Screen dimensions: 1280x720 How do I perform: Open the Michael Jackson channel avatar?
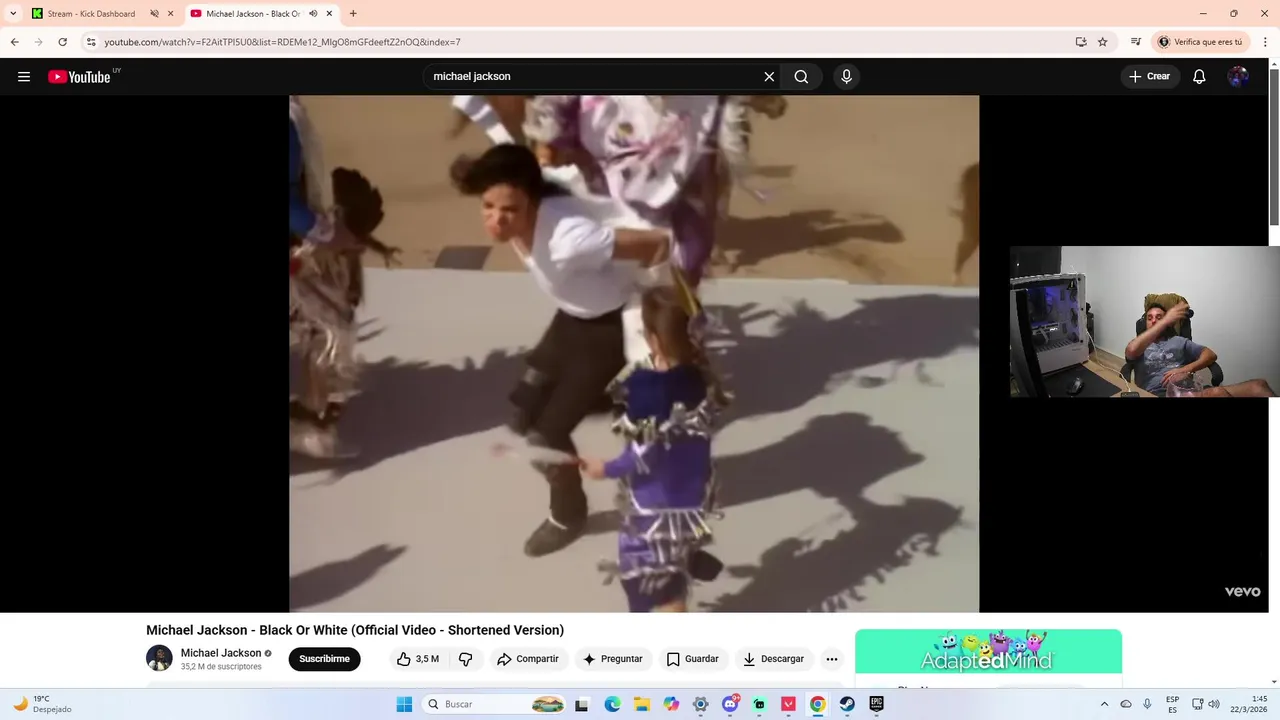pos(159,658)
